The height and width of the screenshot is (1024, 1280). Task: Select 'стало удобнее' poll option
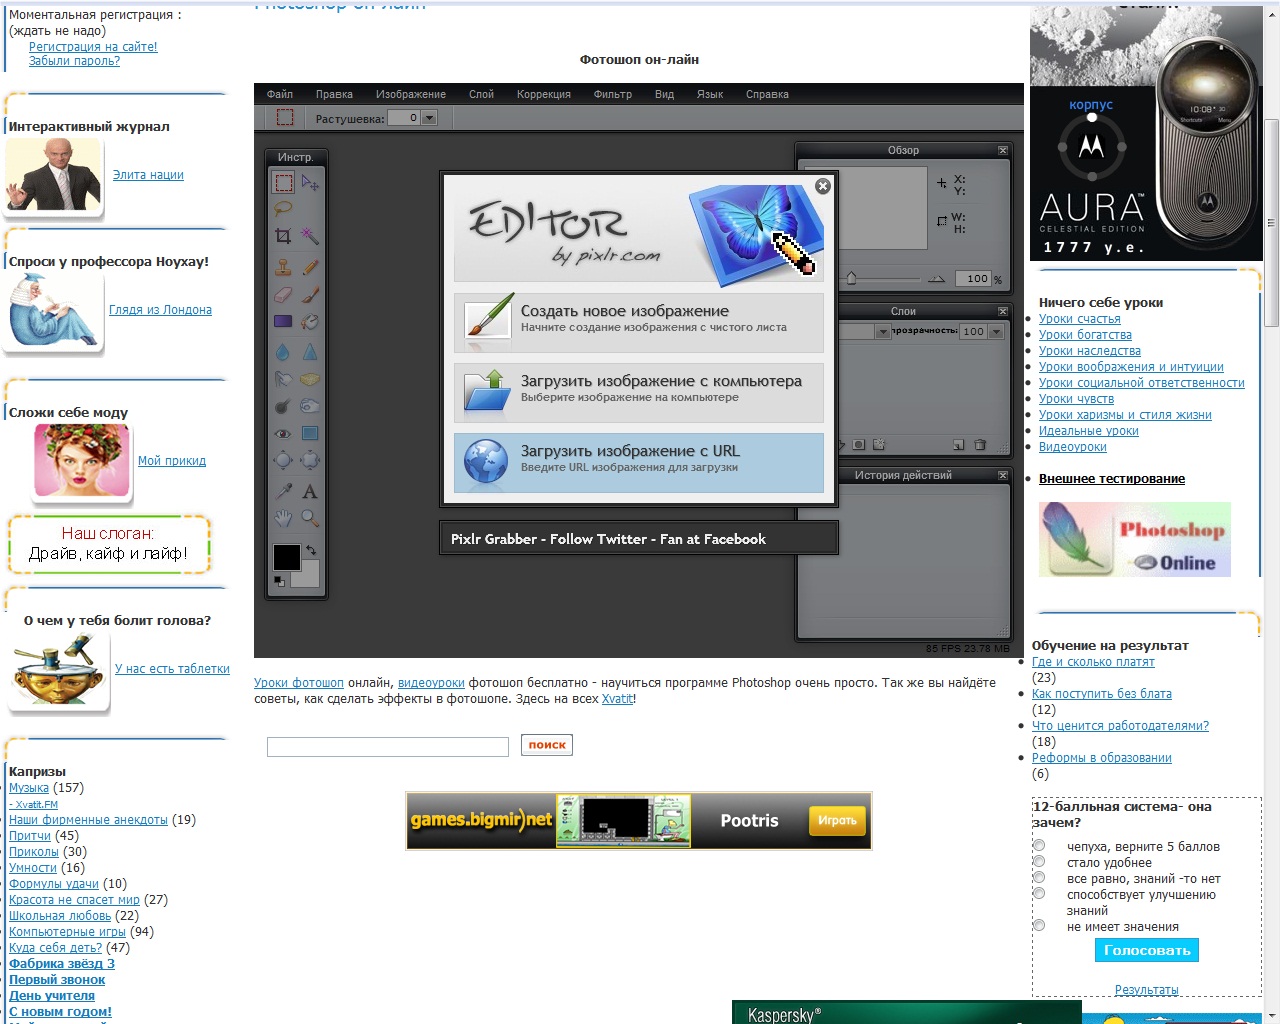pyautogui.click(x=1039, y=862)
